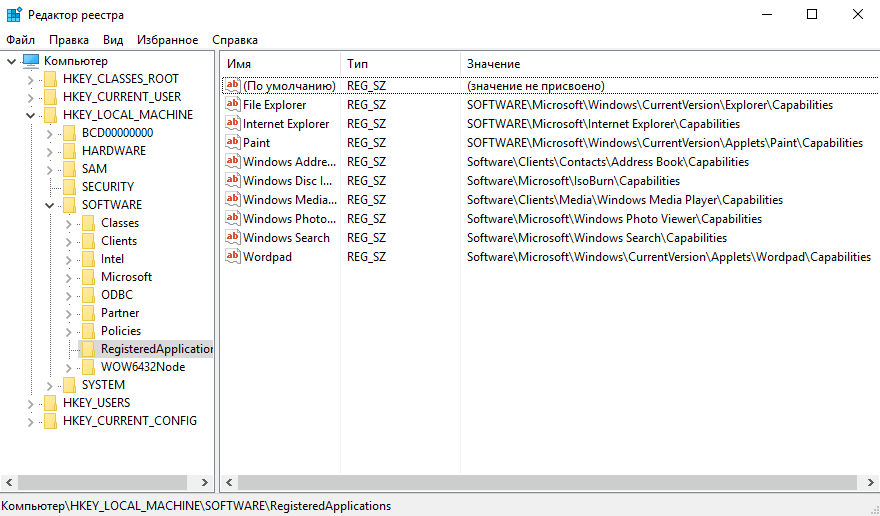The width and height of the screenshot is (880, 516).
Task: Select the RegisteredApplications key in tree
Action: click(157, 349)
